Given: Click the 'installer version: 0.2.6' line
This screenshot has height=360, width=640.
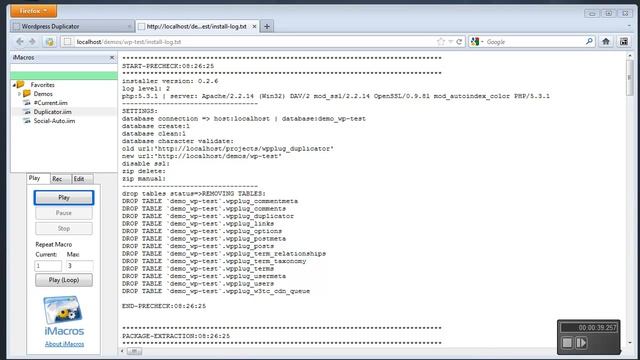Looking at the screenshot, I should click(x=170, y=81).
